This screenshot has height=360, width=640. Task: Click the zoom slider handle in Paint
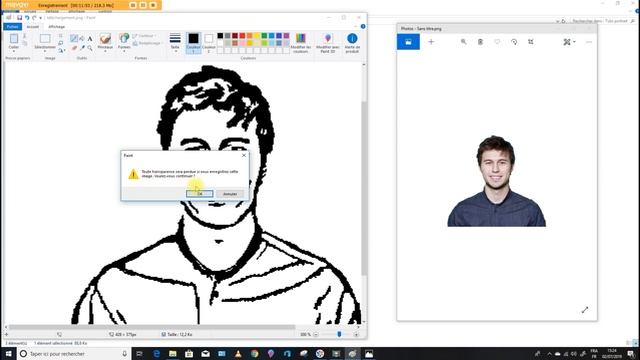(x=339, y=334)
